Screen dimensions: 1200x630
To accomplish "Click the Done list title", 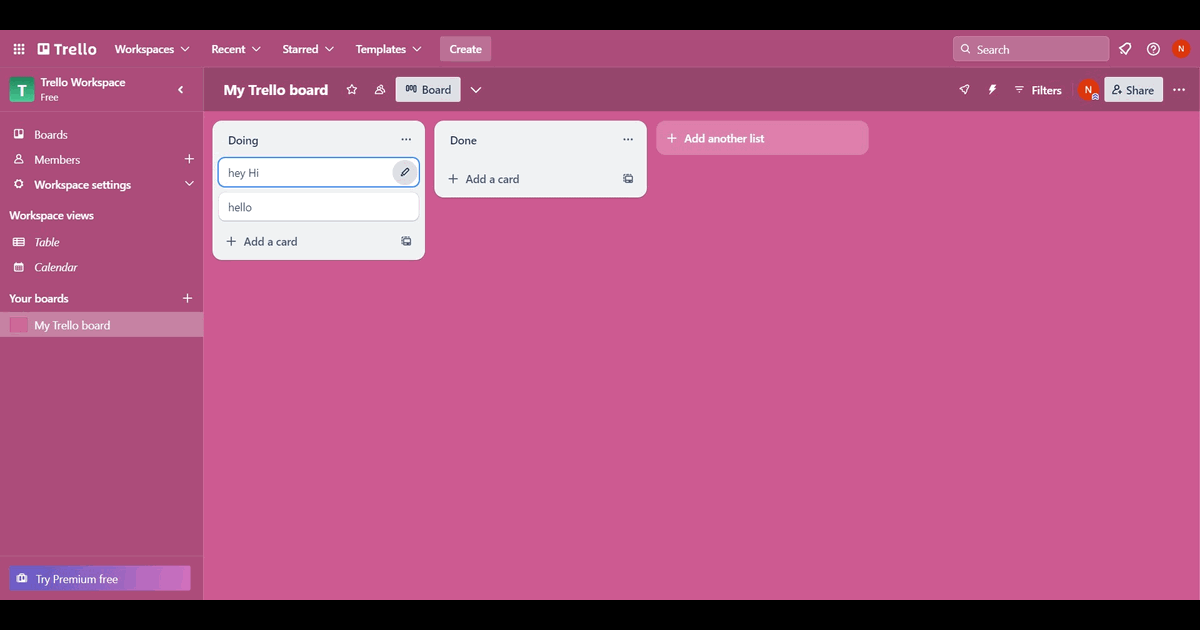I will point(463,141).
